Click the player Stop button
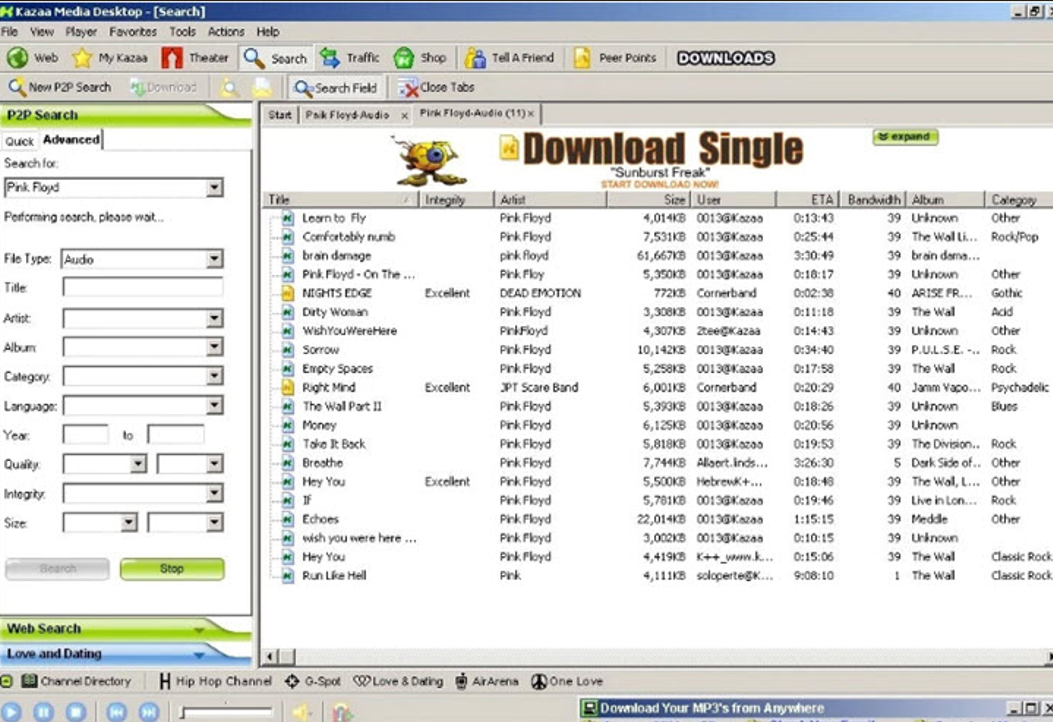The width and height of the screenshot is (1053, 722). (75, 711)
